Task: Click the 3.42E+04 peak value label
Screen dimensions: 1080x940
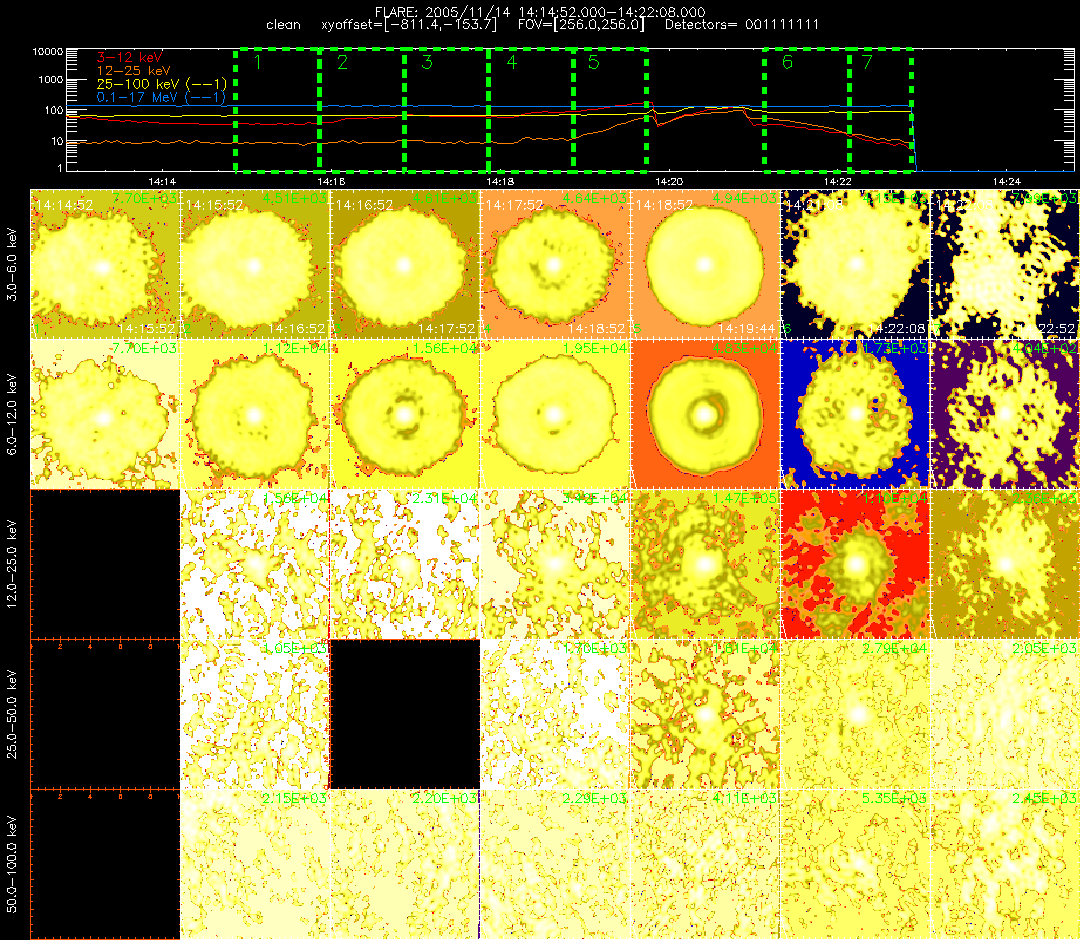Action: [x=594, y=499]
